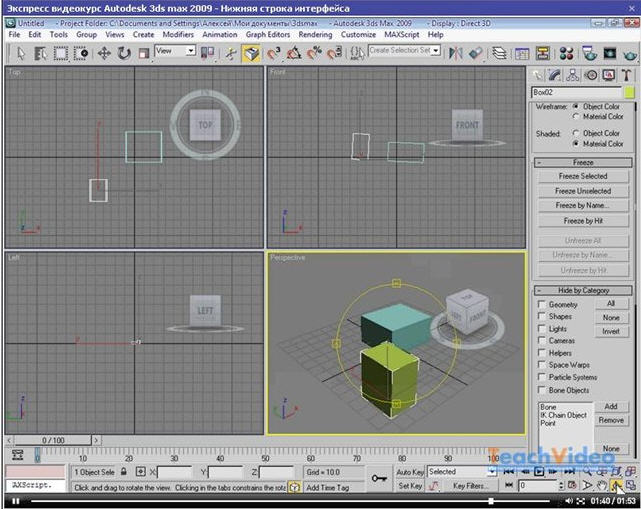Image resolution: width=641 pixels, height=509 pixels.
Task: Click Freeze by Name button
Action: [583, 206]
